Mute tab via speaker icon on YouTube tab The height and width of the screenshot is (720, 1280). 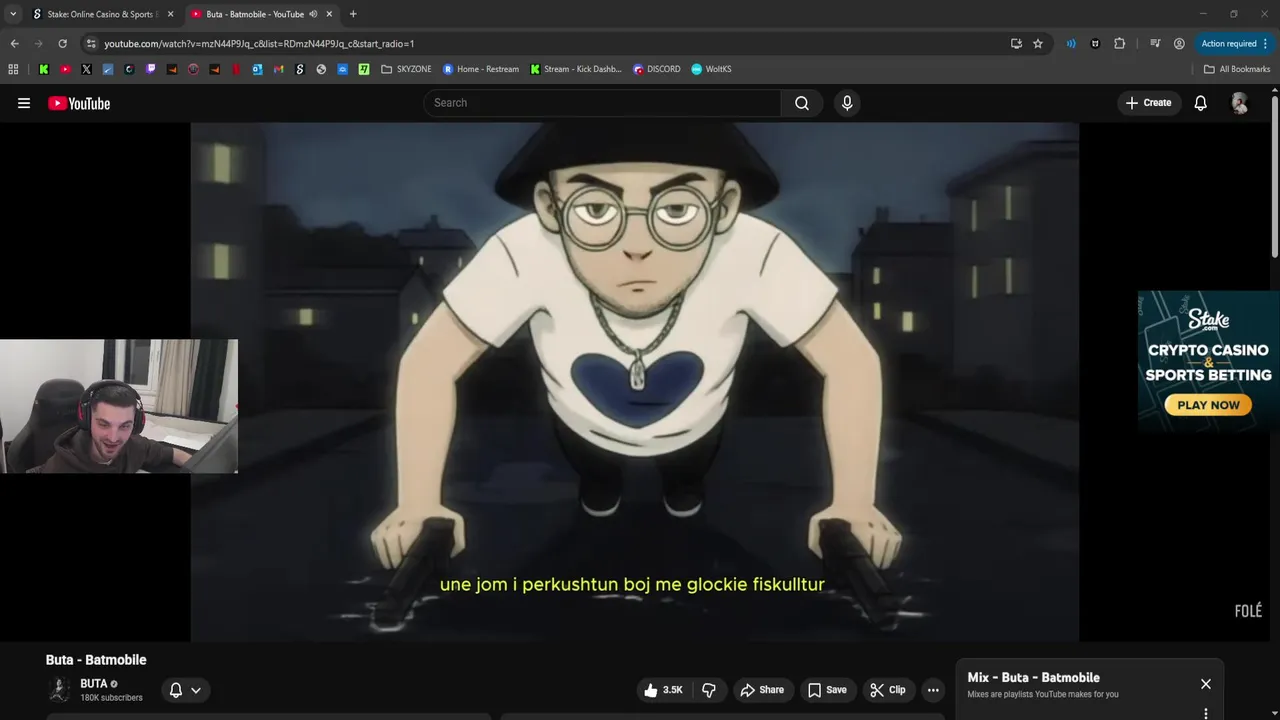(313, 14)
